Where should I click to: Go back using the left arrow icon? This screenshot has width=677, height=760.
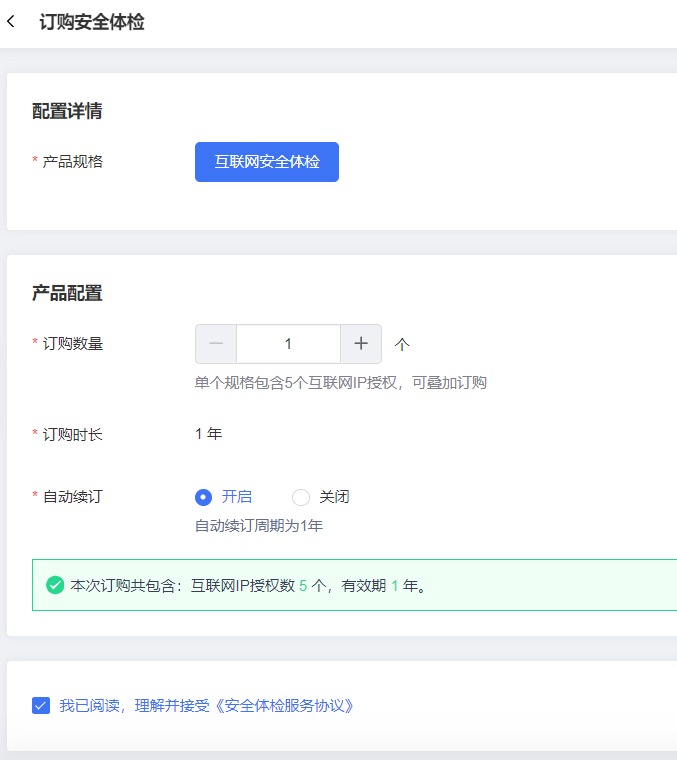tap(11, 21)
